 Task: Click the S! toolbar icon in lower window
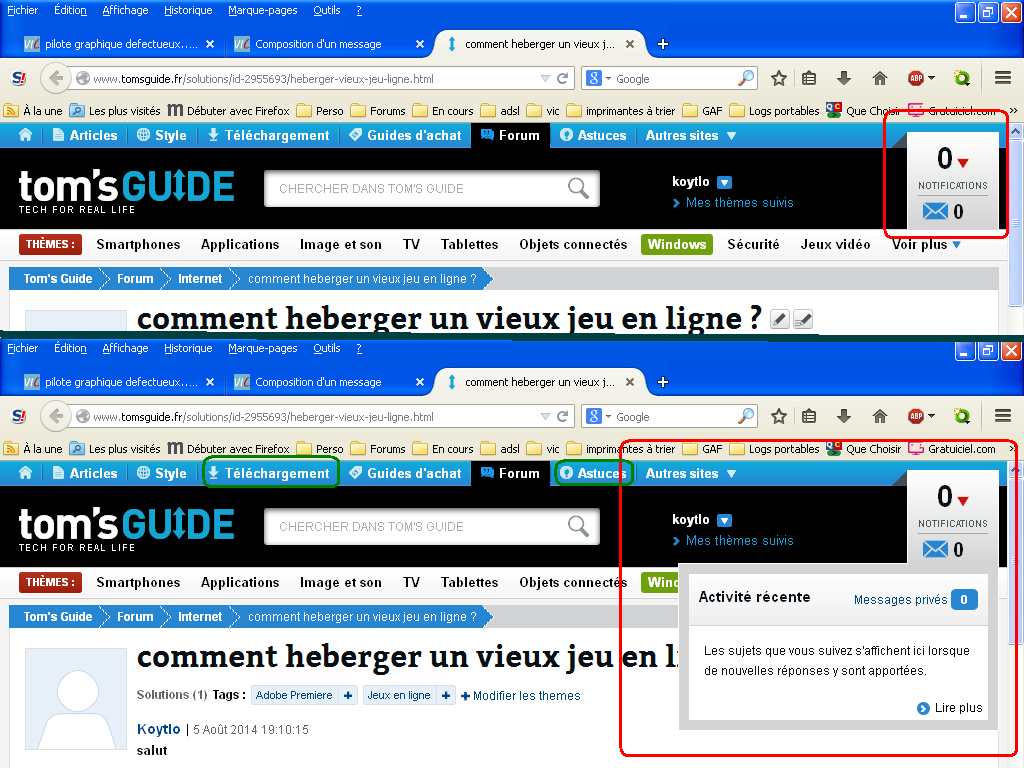click(19, 417)
